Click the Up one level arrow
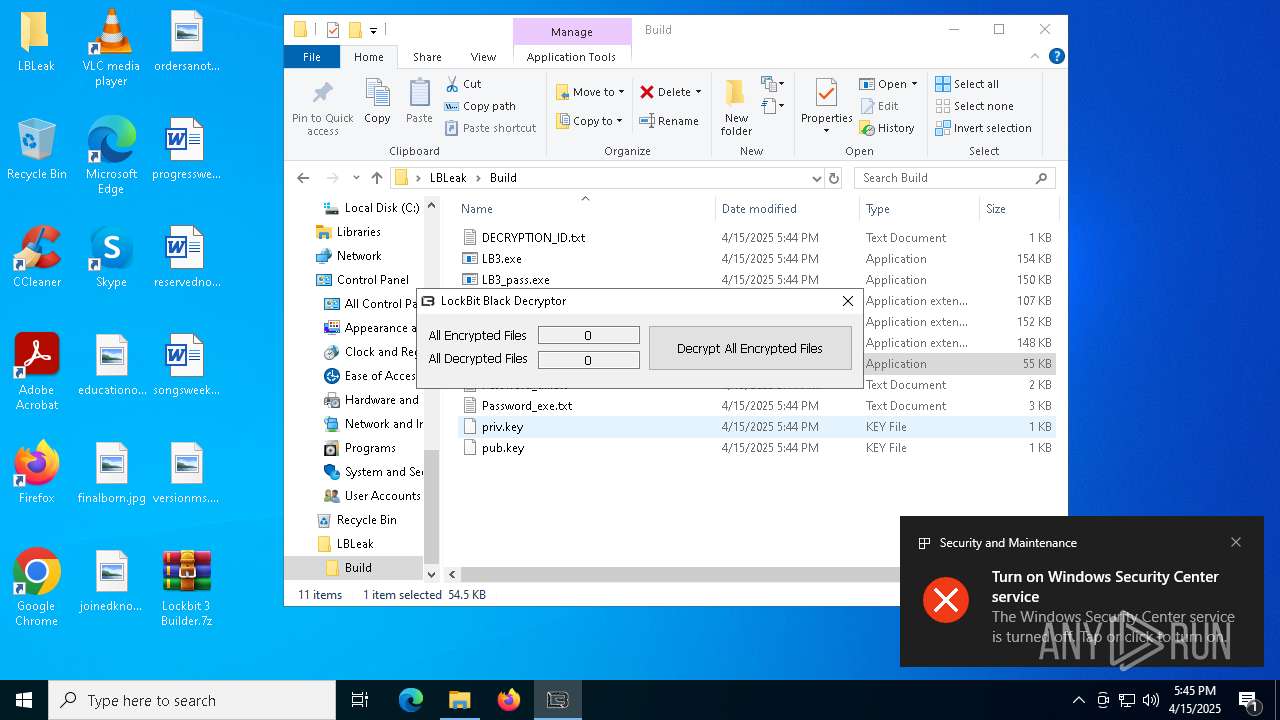Viewport: 1280px width, 720px height. coord(376,178)
